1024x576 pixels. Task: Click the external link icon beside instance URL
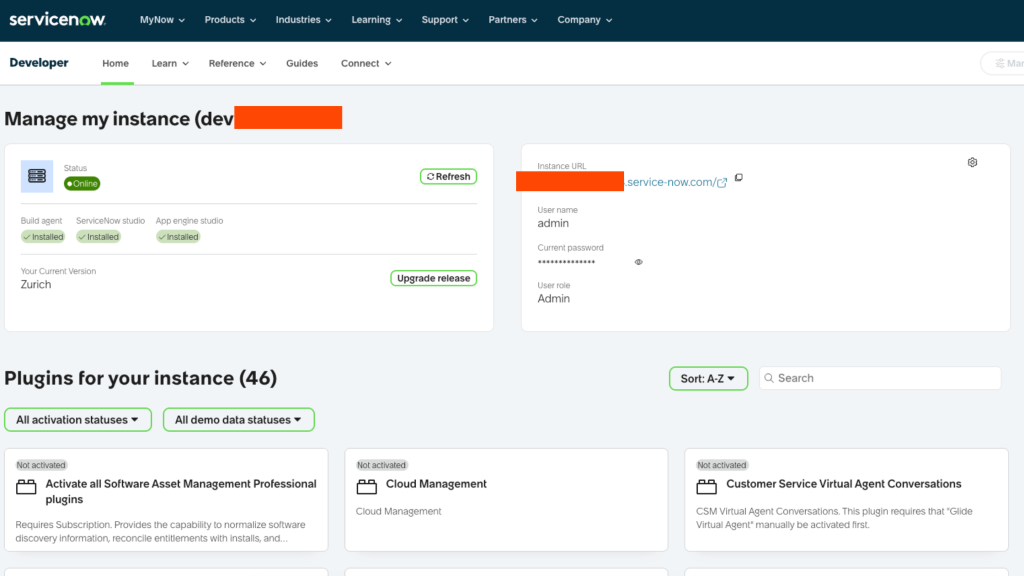[722, 183]
